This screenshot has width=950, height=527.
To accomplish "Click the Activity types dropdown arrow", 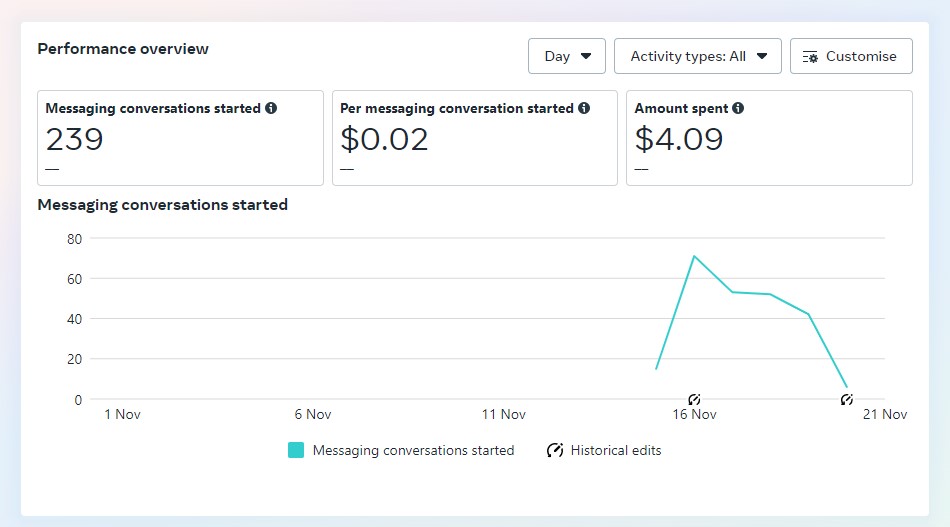I will tap(762, 56).
